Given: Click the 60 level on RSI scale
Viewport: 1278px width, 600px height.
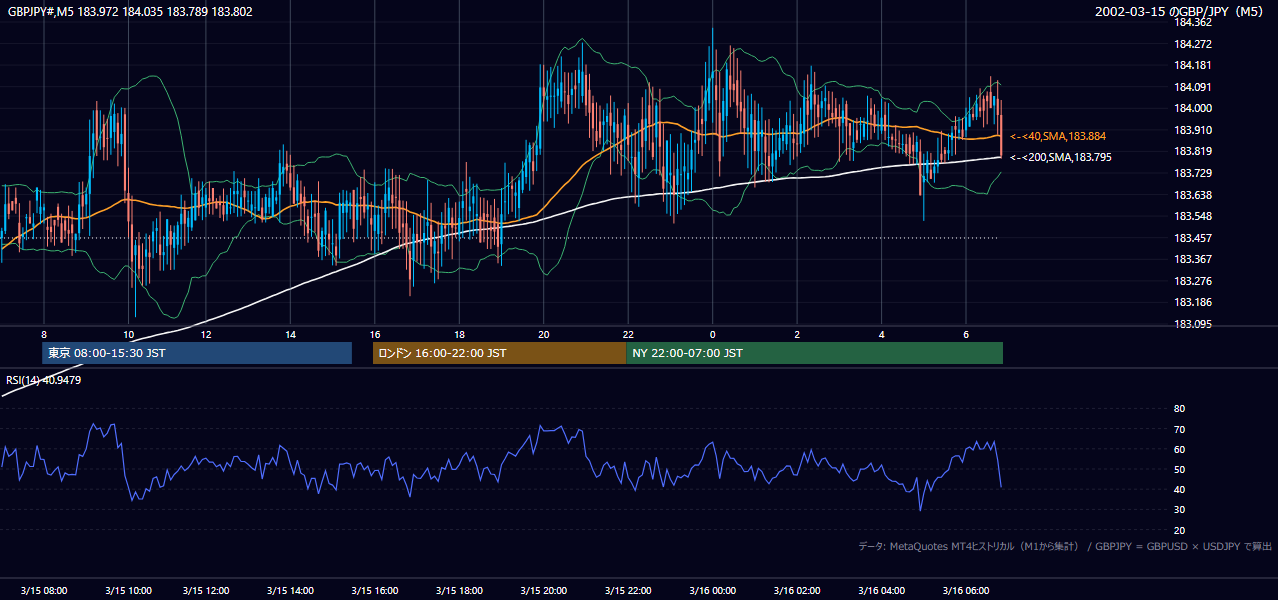Looking at the screenshot, I should (1179, 449).
